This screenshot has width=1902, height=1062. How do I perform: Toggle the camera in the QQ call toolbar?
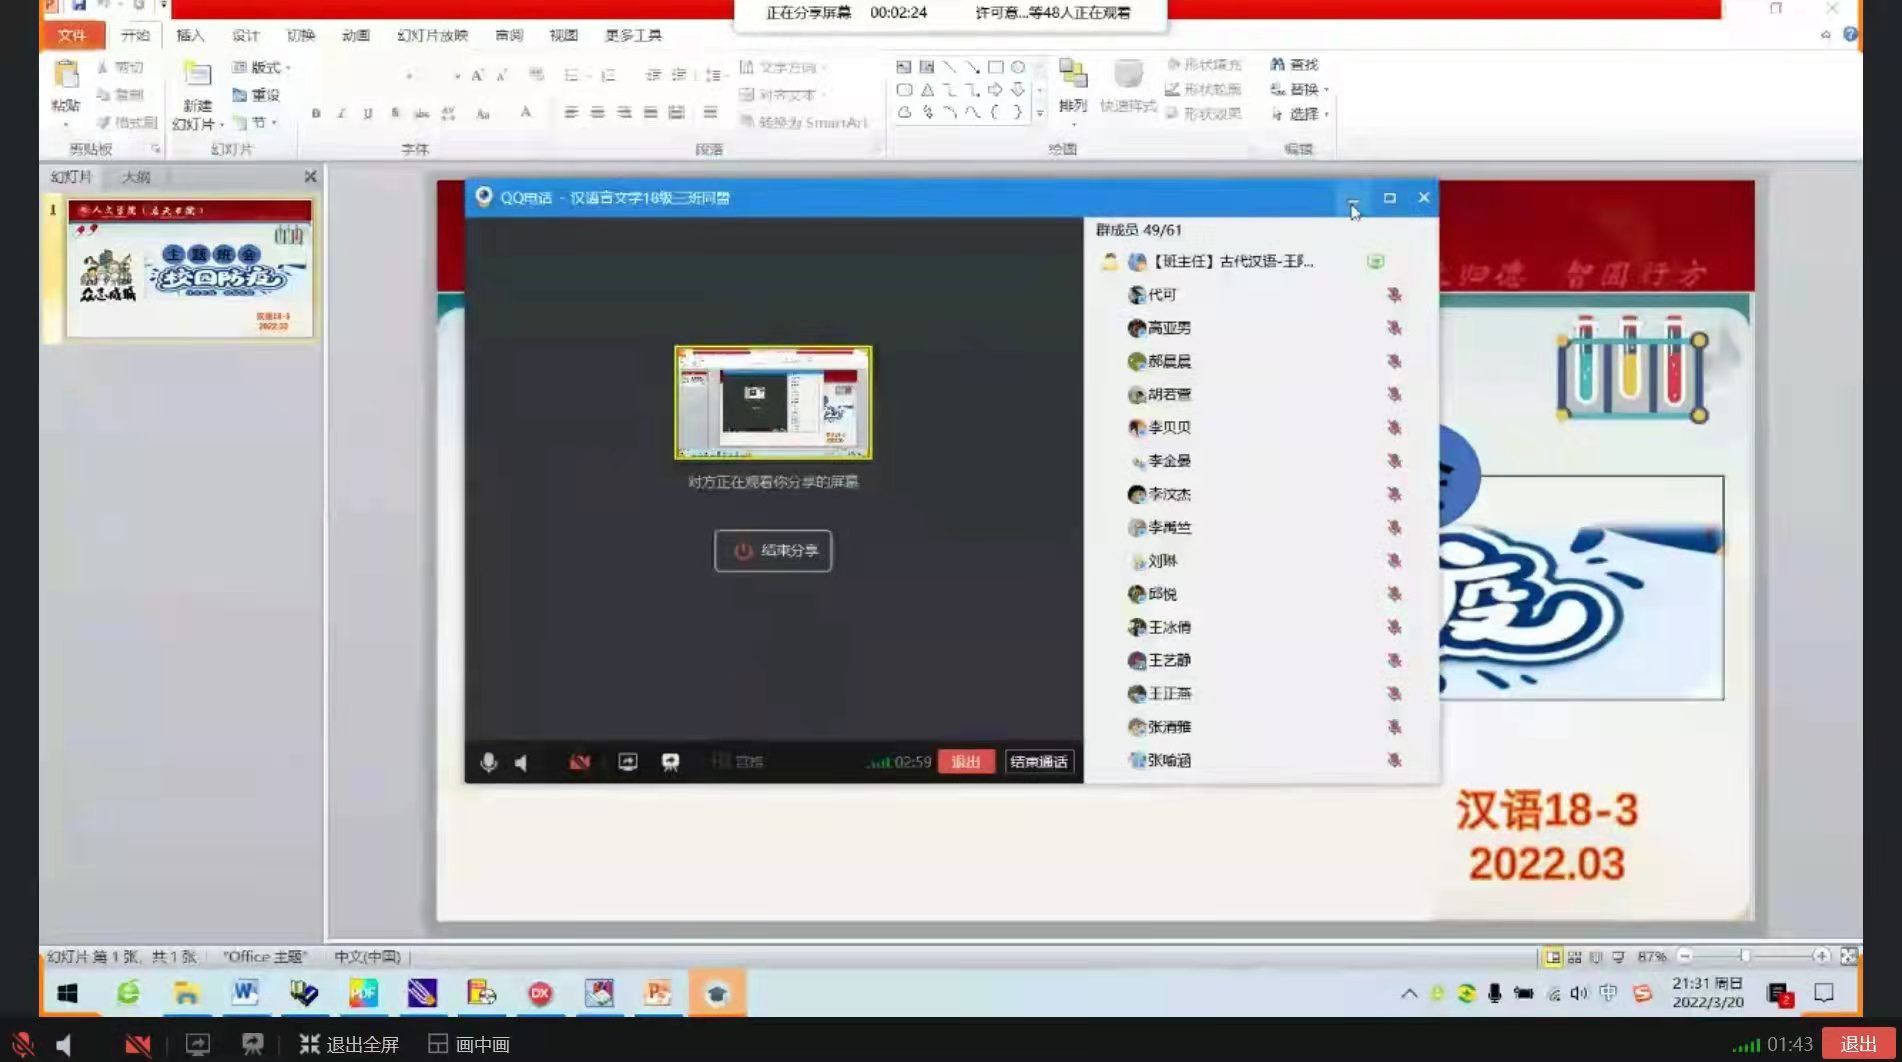pyautogui.click(x=579, y=763)
